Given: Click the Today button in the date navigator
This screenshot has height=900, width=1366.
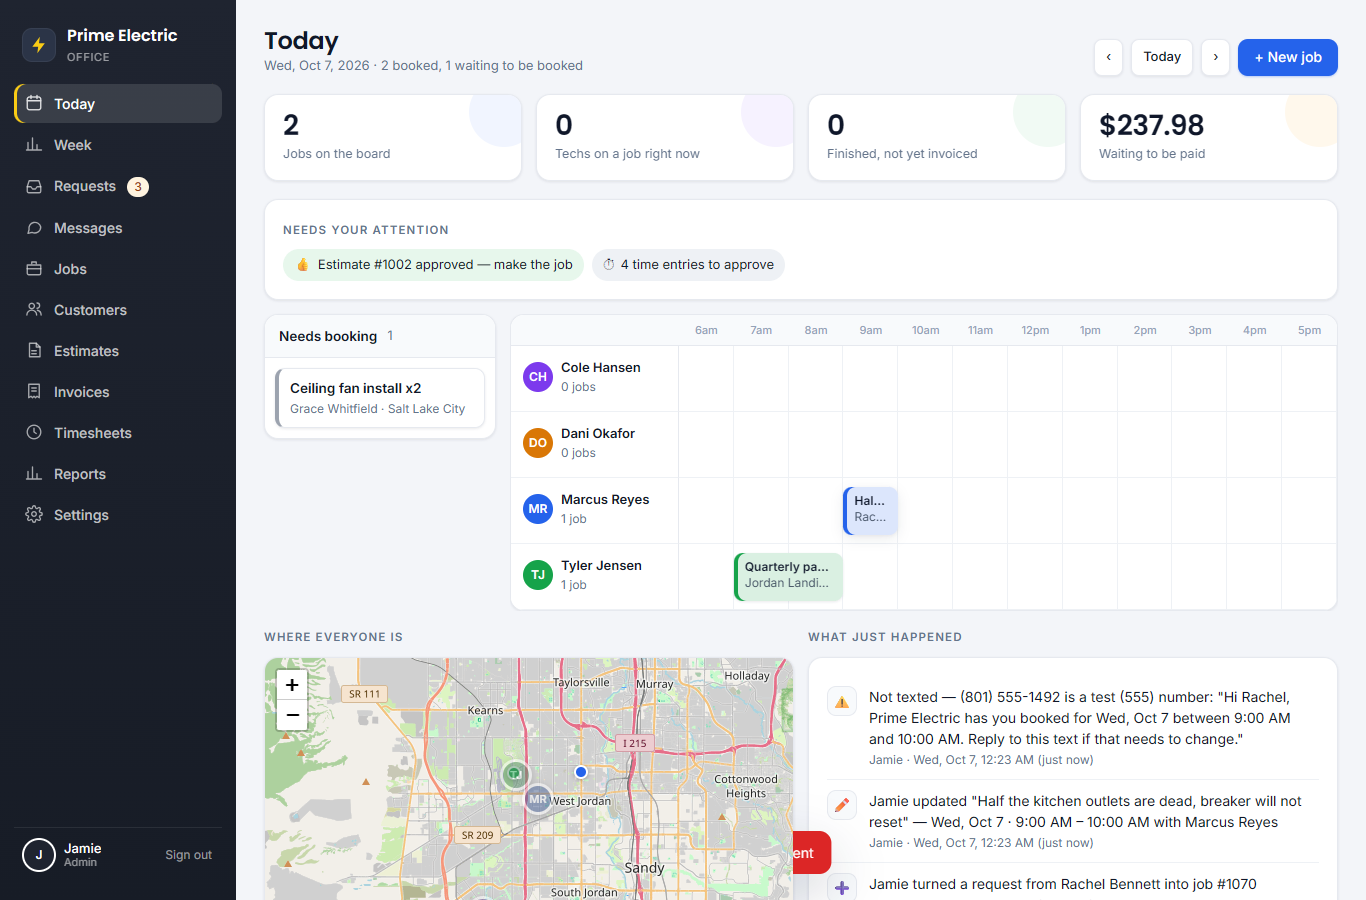Looking at the screenshot, I should [1162, 57].
